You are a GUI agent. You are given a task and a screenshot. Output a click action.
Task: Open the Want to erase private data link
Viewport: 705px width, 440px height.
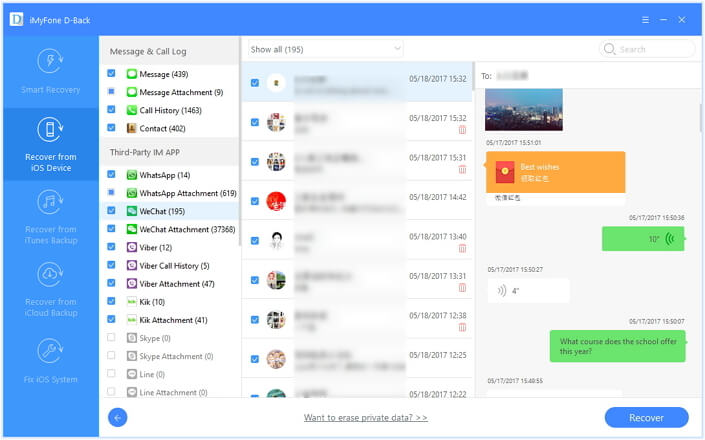(366, 418)
